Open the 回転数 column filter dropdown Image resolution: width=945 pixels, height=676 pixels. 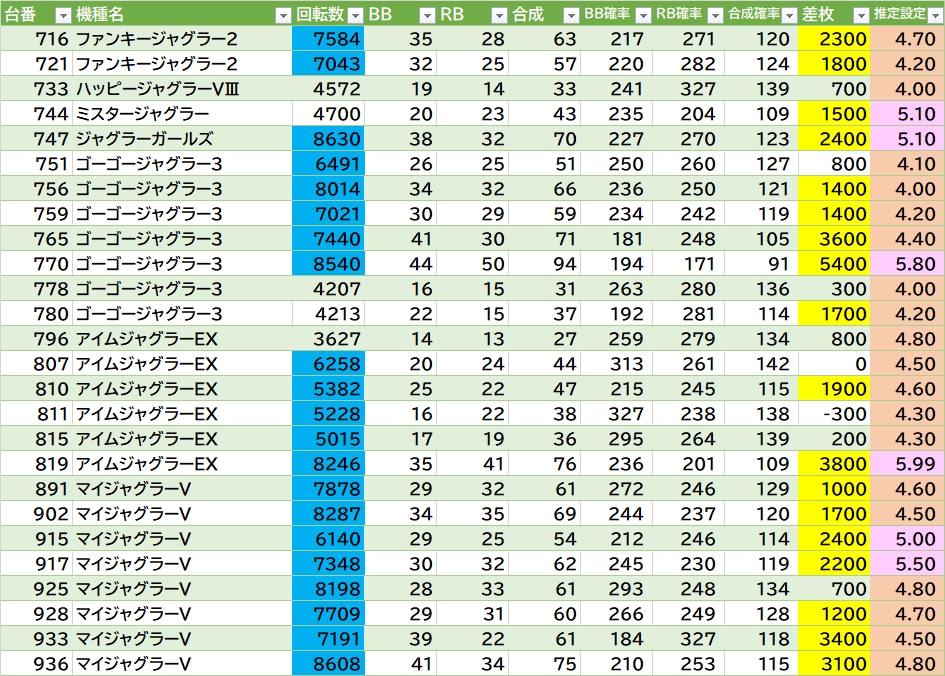356,15
